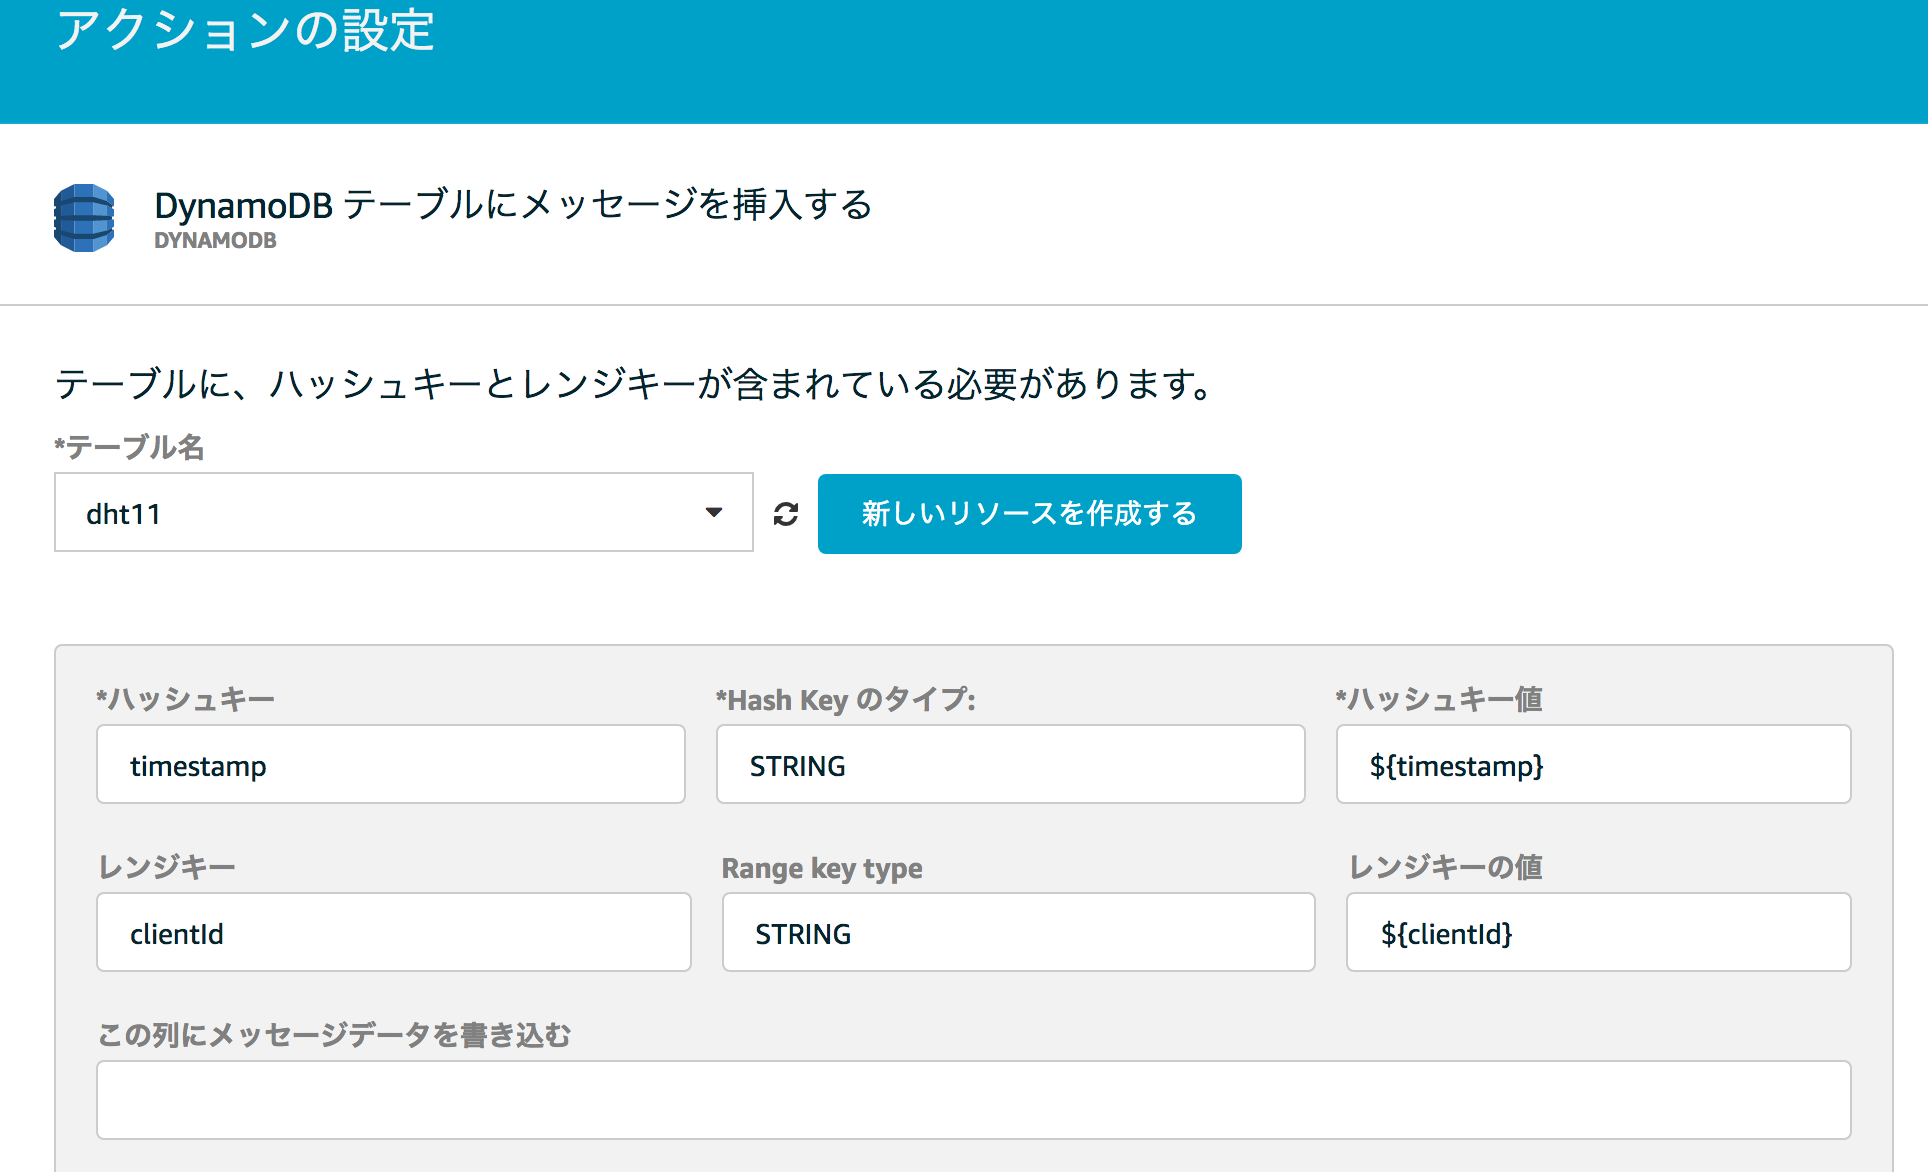Select the range key field containing clientId

[x=394, y=933]
